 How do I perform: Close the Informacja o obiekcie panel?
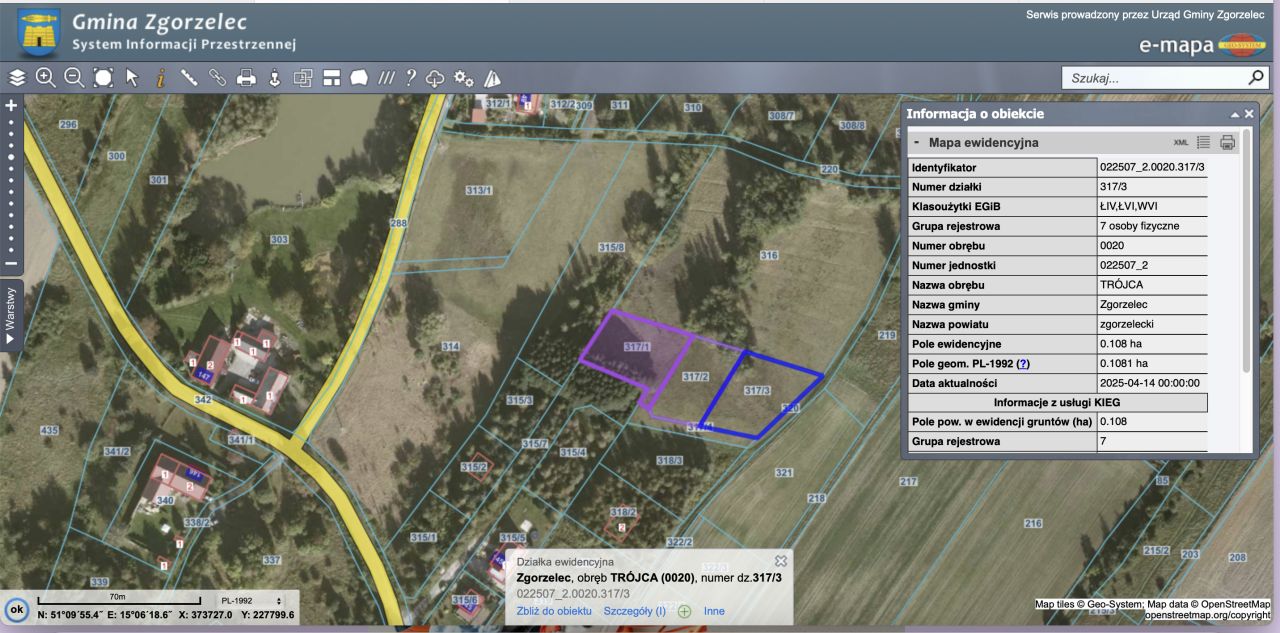[x=1248, y=114]
